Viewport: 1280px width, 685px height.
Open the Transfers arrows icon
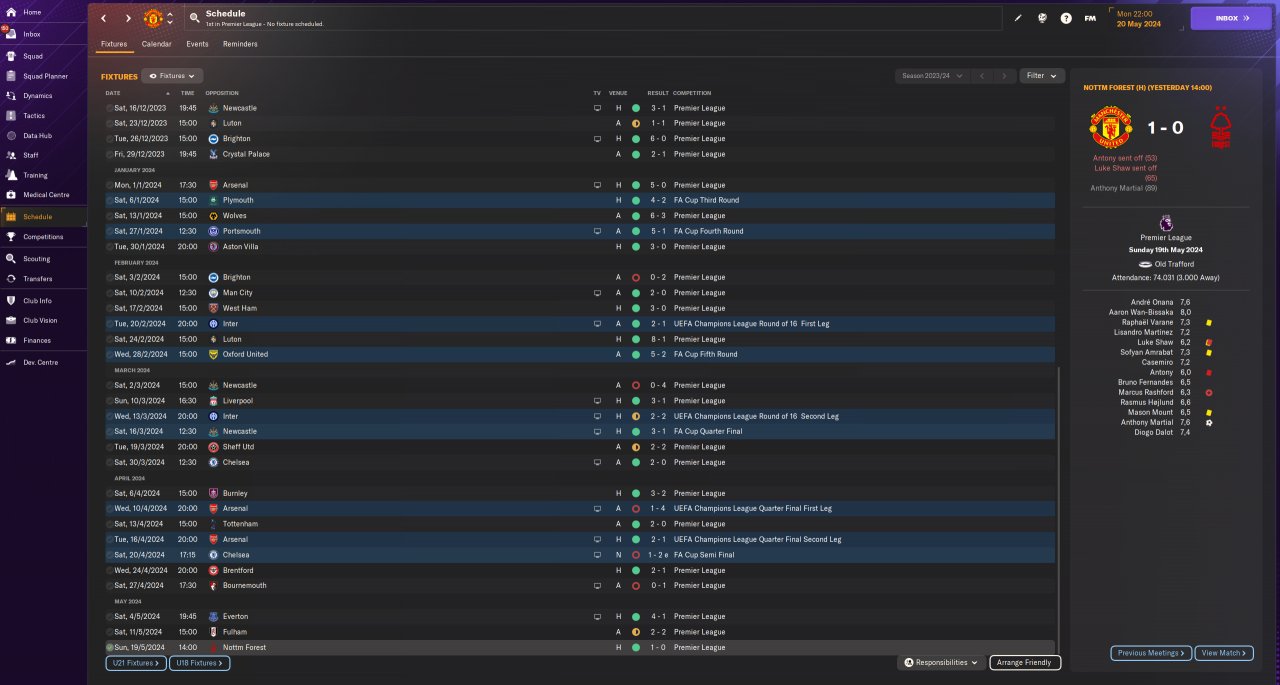tap(10, 279)
